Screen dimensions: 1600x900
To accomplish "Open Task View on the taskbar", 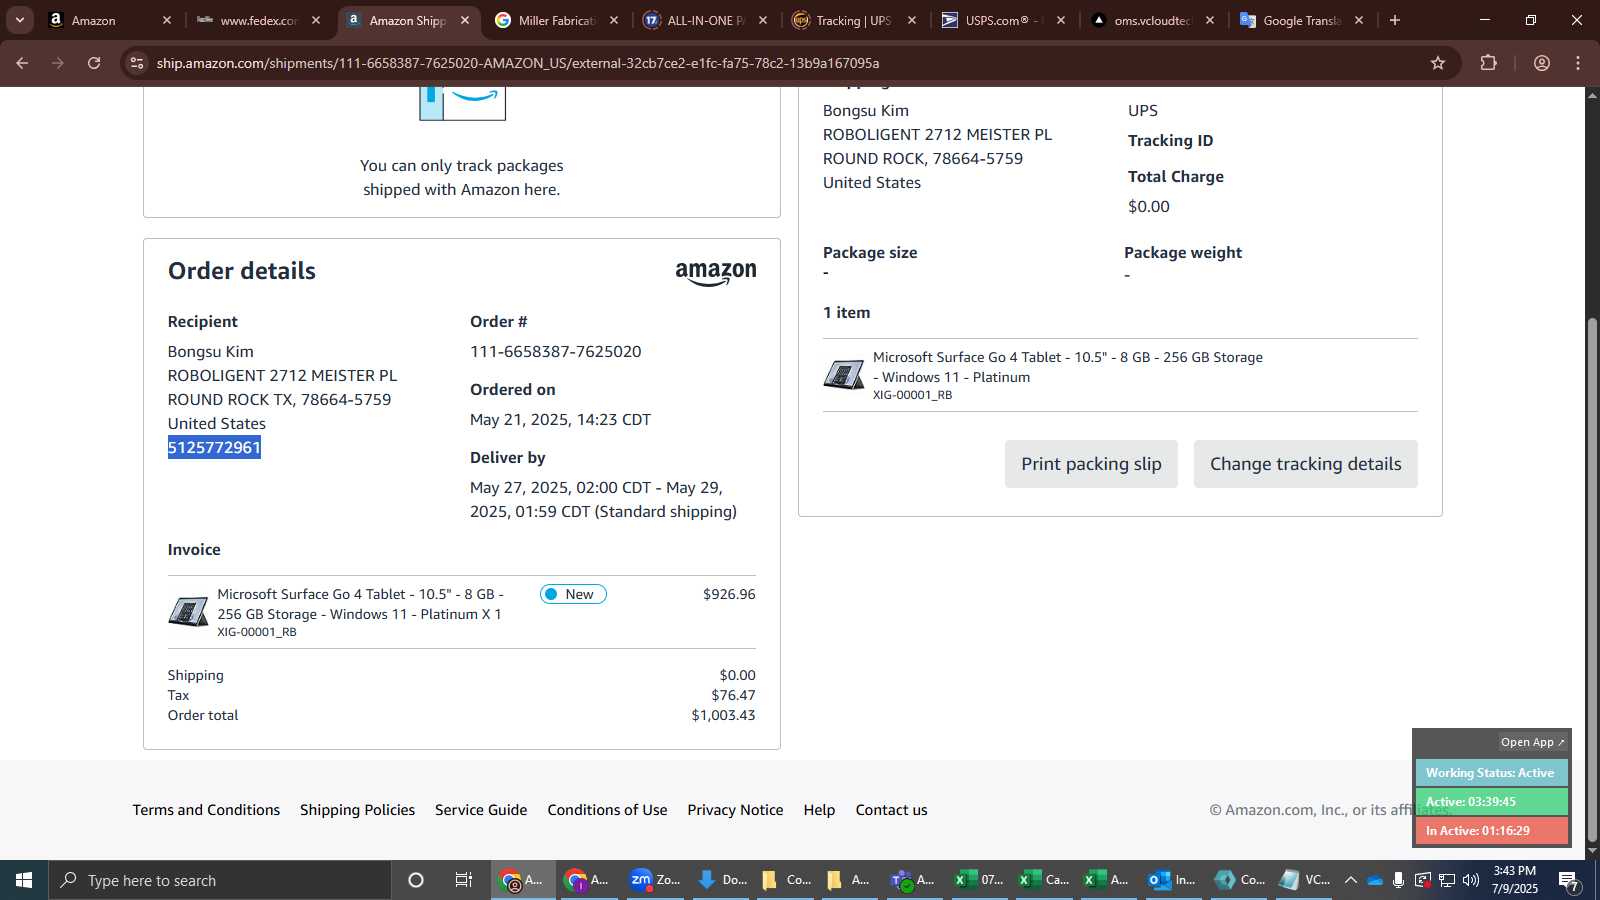I will 464,880.
